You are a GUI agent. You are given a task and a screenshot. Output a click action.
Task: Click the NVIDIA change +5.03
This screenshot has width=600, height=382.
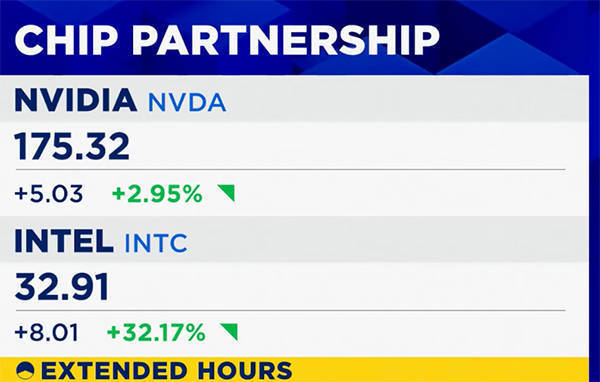(x=49, y=193)
